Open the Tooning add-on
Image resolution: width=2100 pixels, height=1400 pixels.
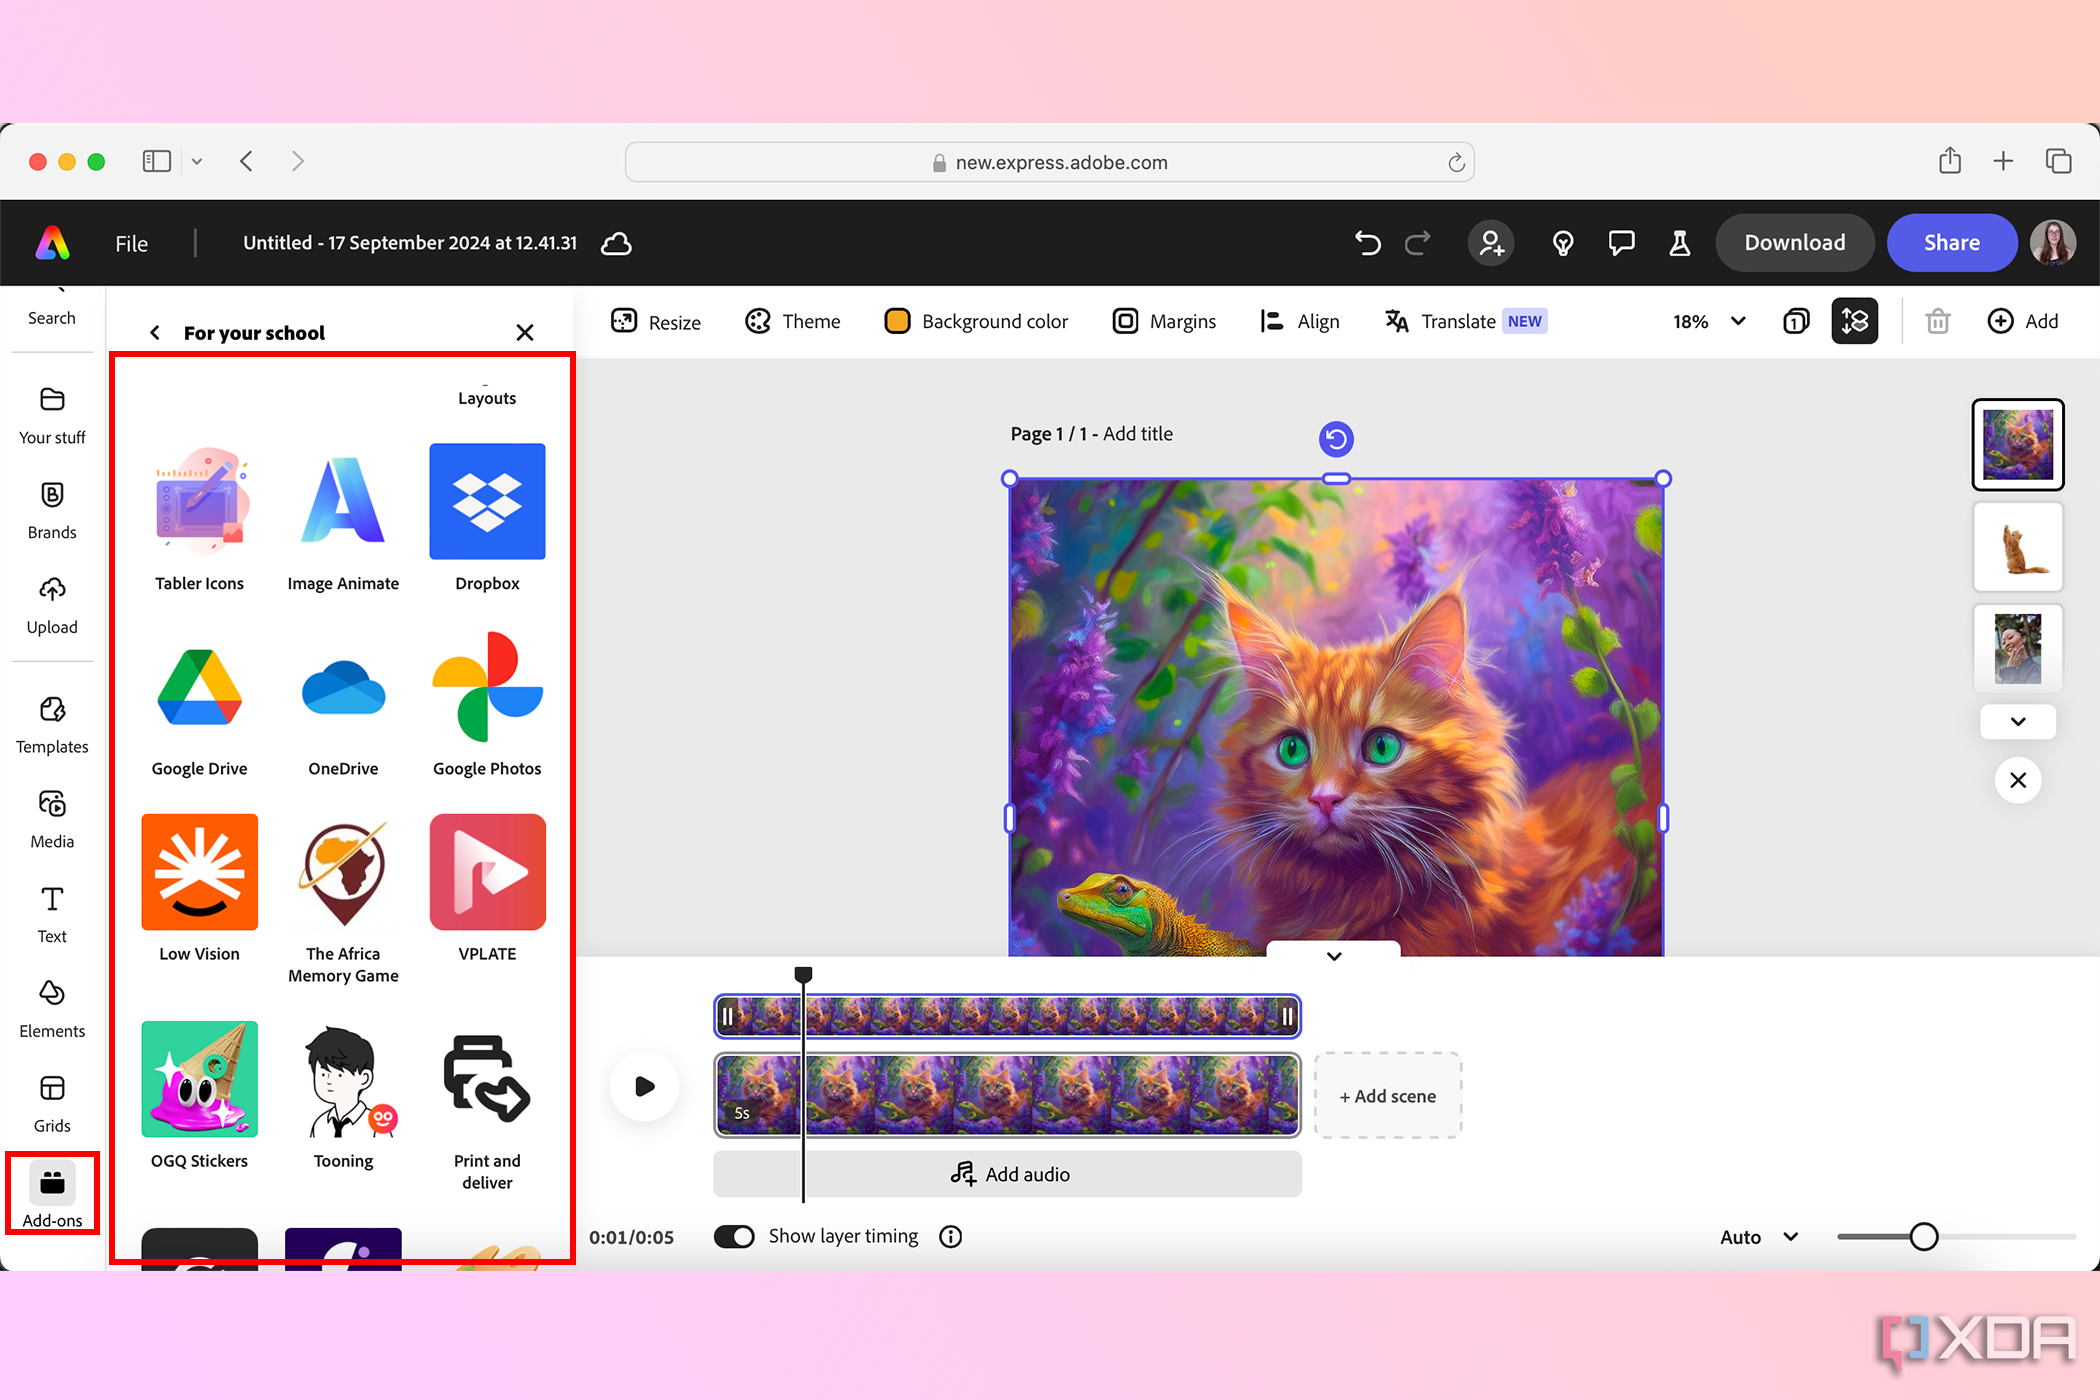pos(343,1096)
